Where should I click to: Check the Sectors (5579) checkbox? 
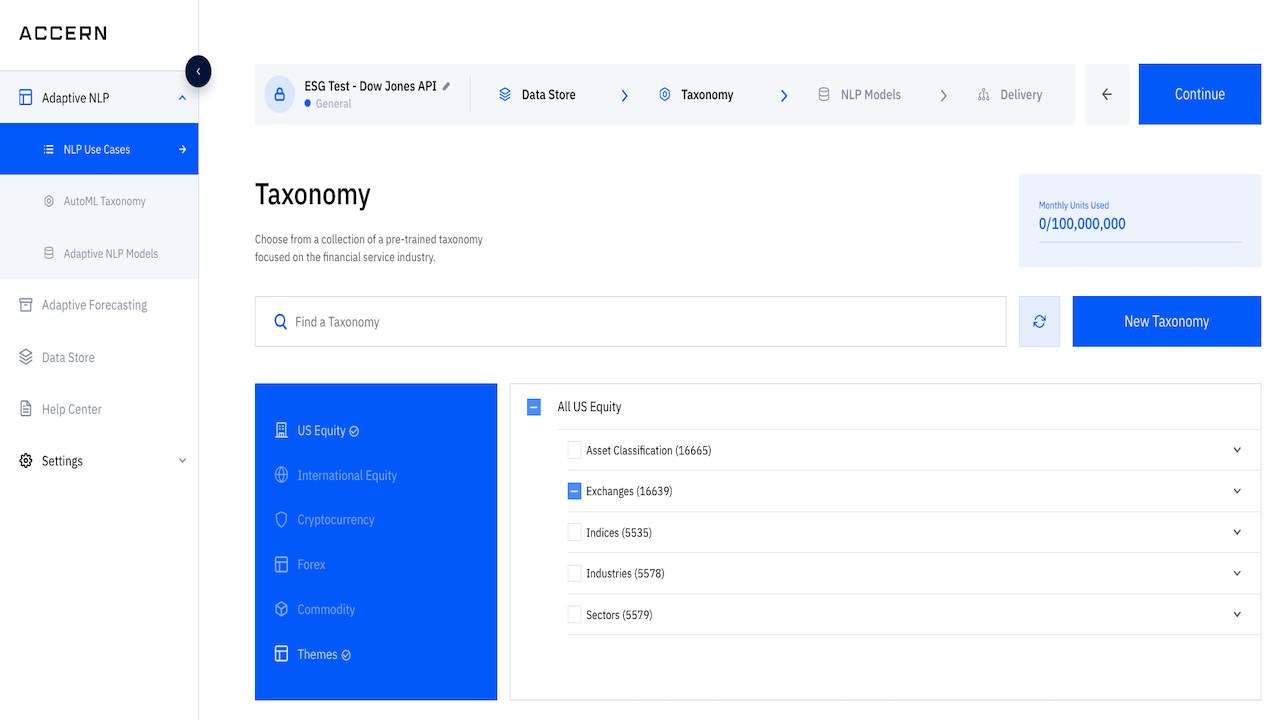tap(574, 614)
